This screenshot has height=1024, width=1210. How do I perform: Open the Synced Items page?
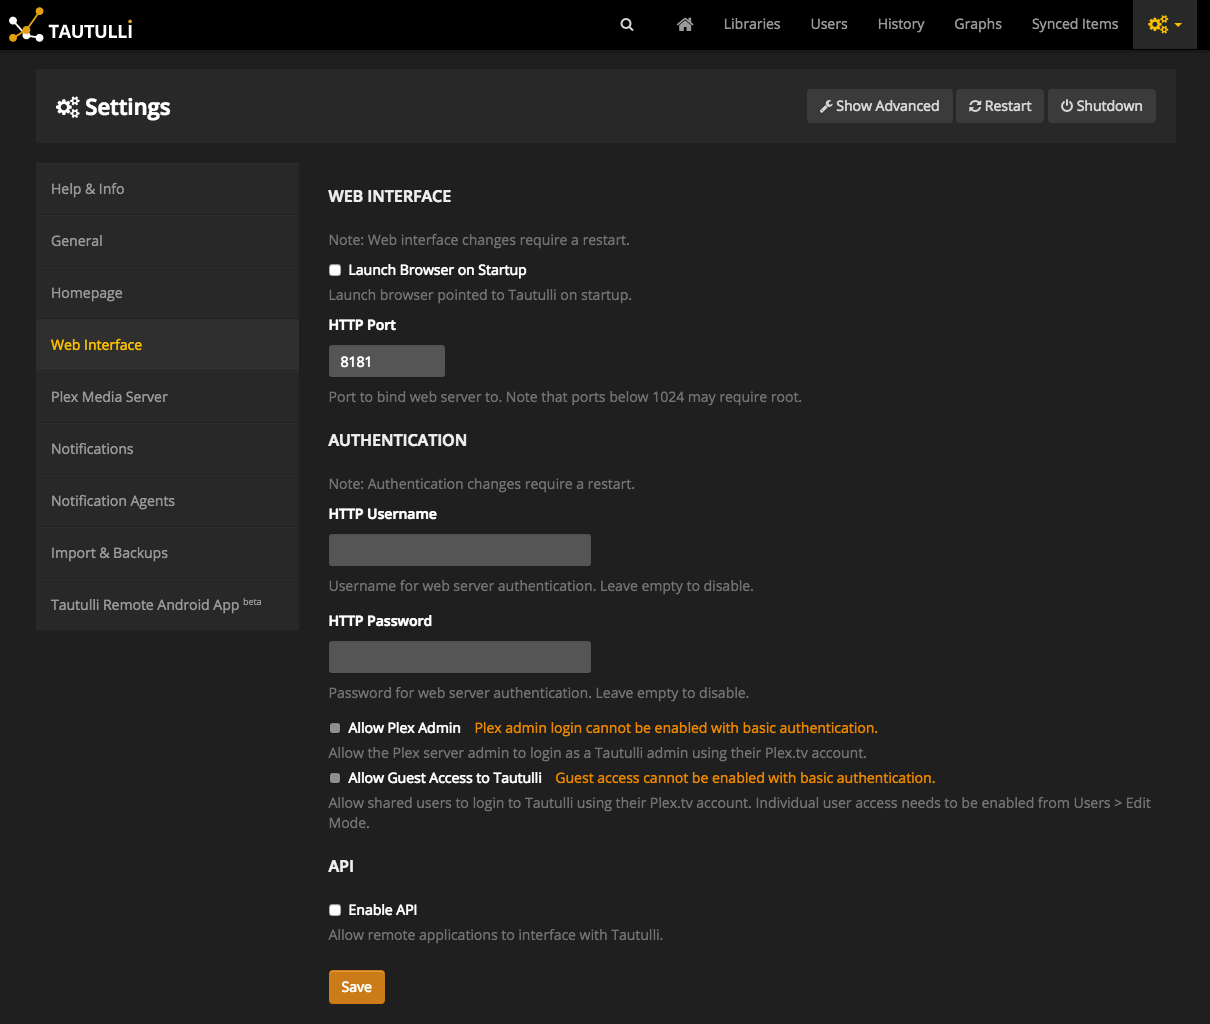1074,25
